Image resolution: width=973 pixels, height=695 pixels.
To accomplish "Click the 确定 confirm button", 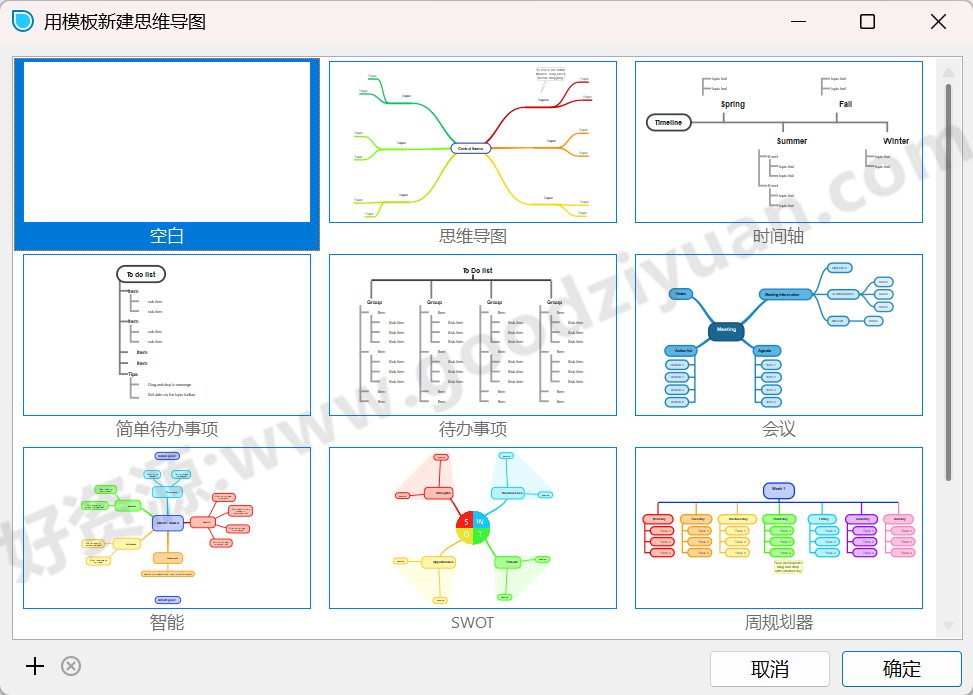I will [899, 668].
